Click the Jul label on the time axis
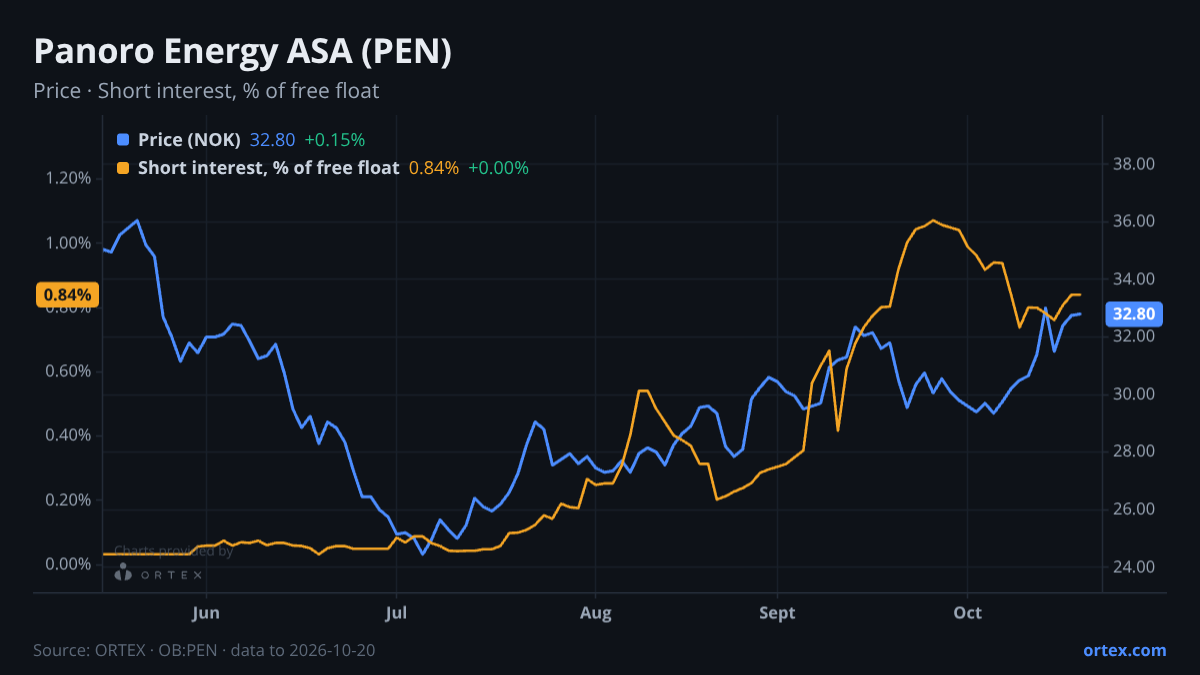This screenshot has width=1200, height=675. 397,612
